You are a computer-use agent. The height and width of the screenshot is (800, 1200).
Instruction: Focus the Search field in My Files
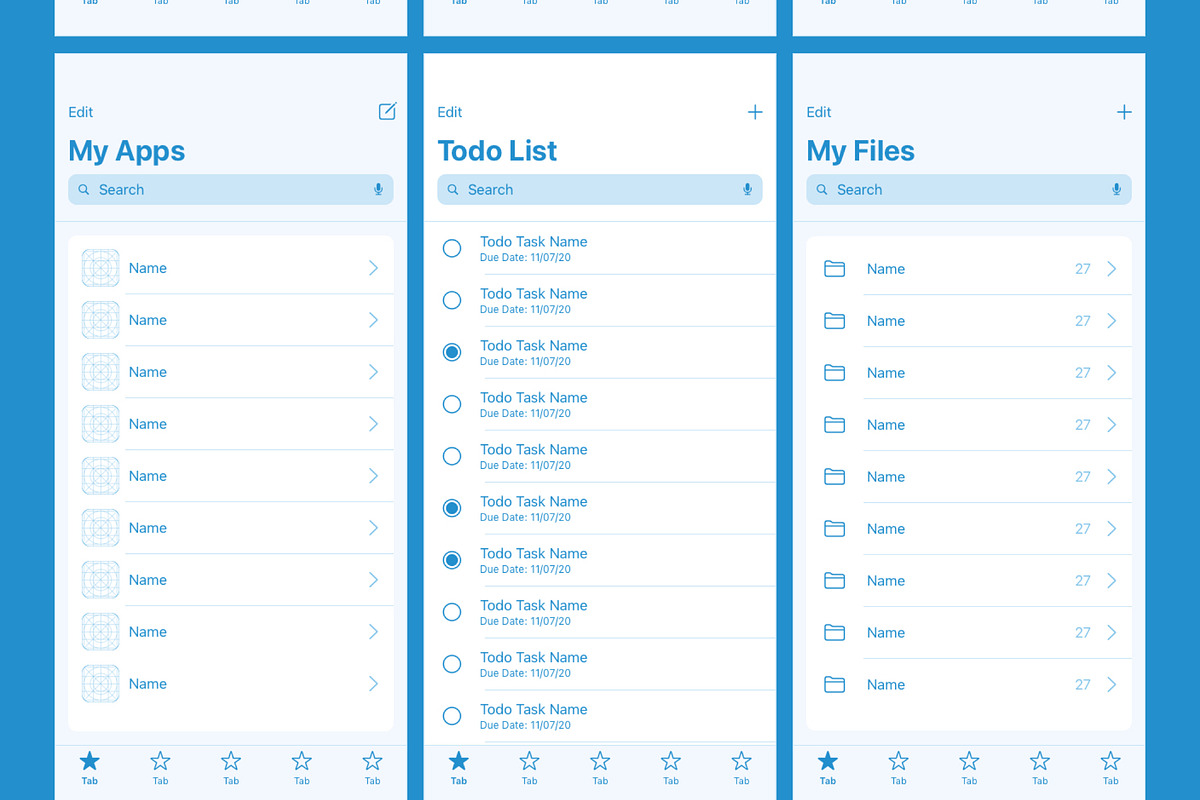(969, 189)
